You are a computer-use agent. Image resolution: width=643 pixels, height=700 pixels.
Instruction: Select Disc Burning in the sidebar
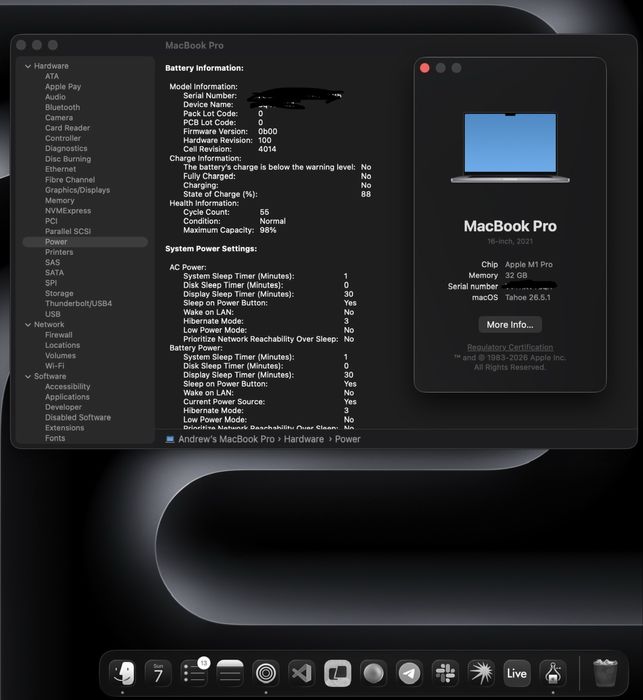[68, 159]
